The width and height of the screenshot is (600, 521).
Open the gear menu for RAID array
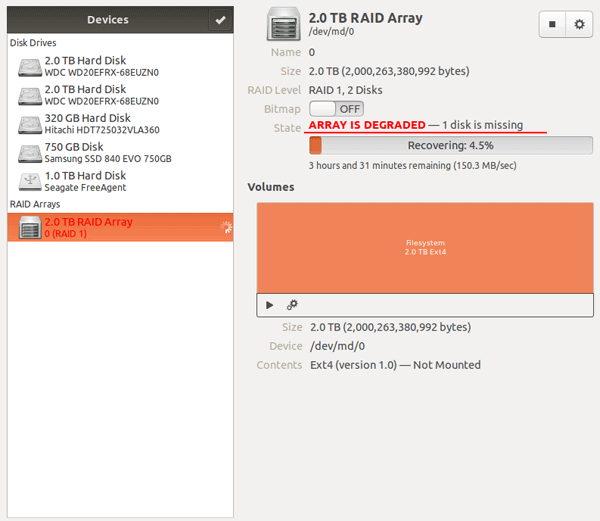pos(579,24)
